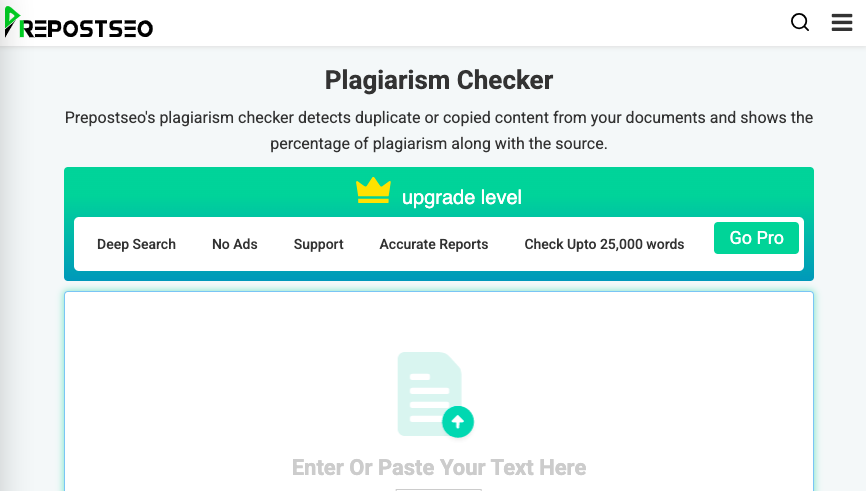Open the hamburger navigation menu
Viewport: 866px width, 491px height.
[x=842, y=23]
